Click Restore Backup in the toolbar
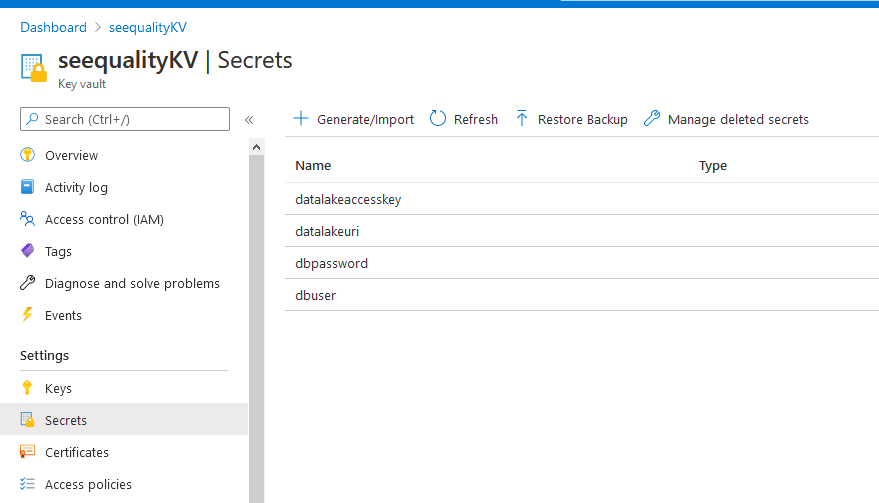This screenshot has height=503, width=879. 571,119
